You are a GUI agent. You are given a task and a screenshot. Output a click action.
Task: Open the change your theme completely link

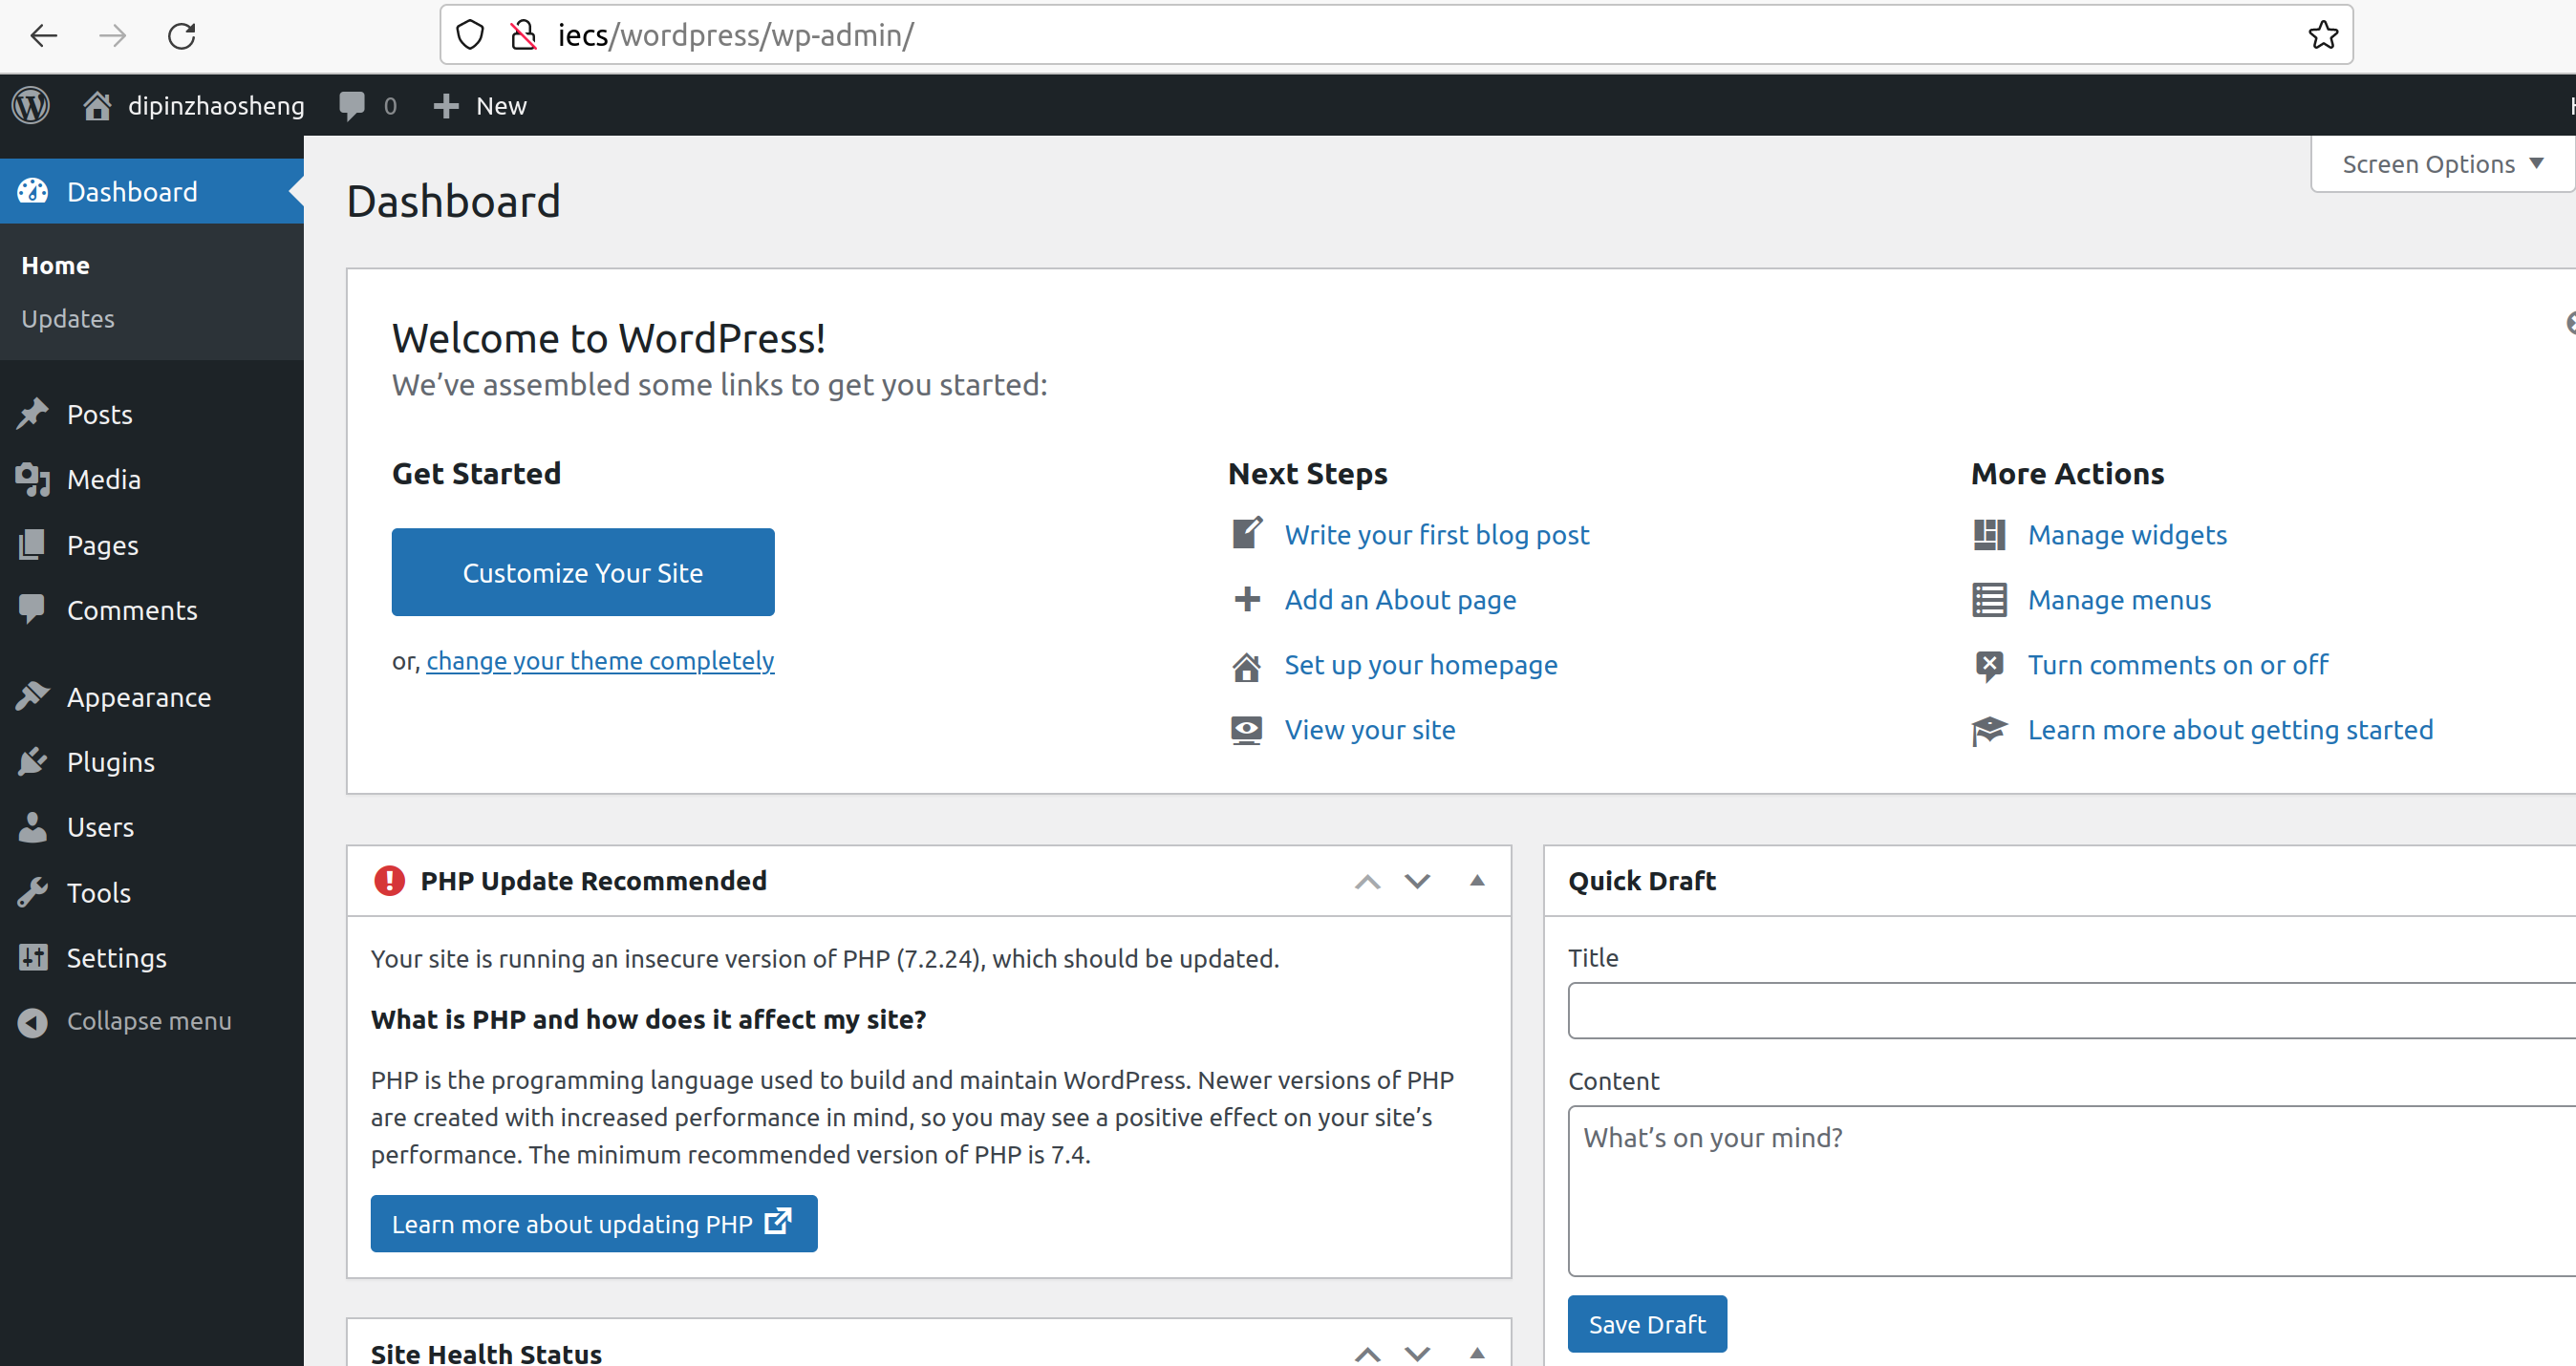point(600,661)
